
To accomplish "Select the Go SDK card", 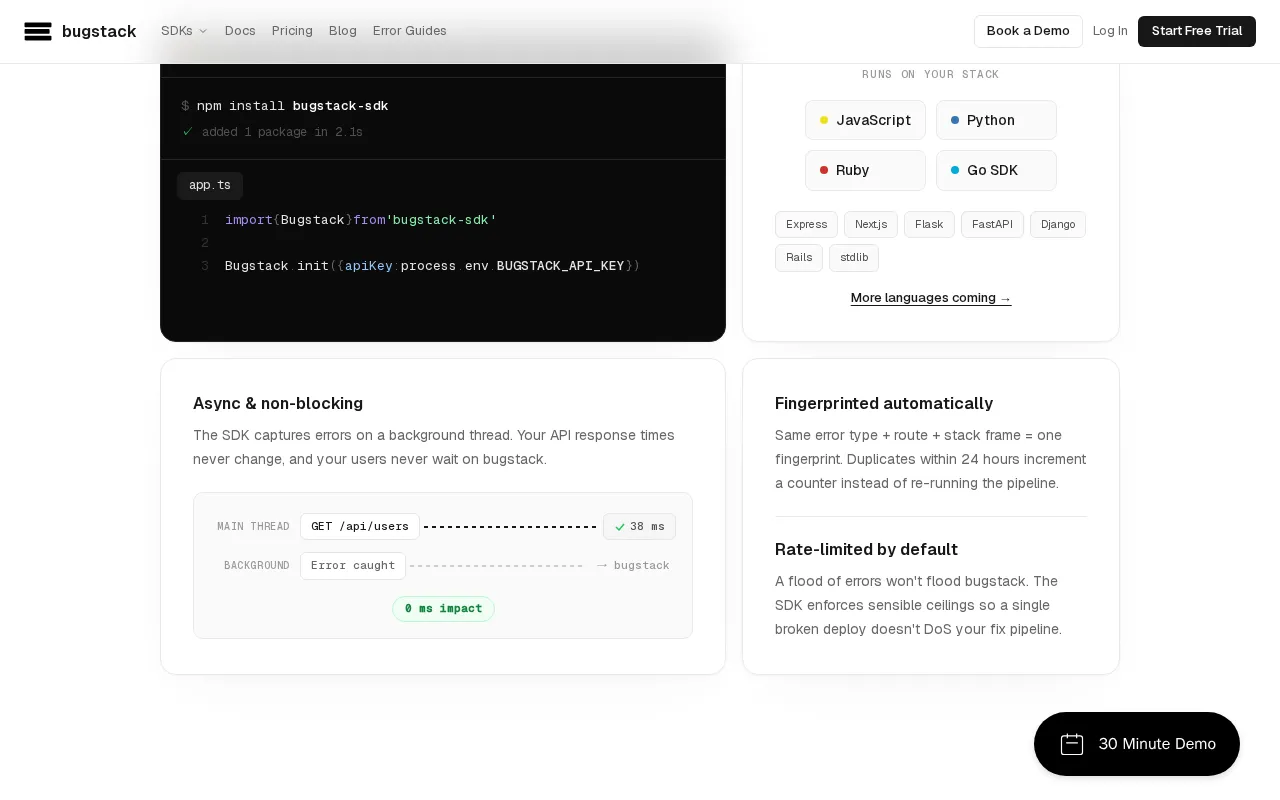I will click(996, 170).
